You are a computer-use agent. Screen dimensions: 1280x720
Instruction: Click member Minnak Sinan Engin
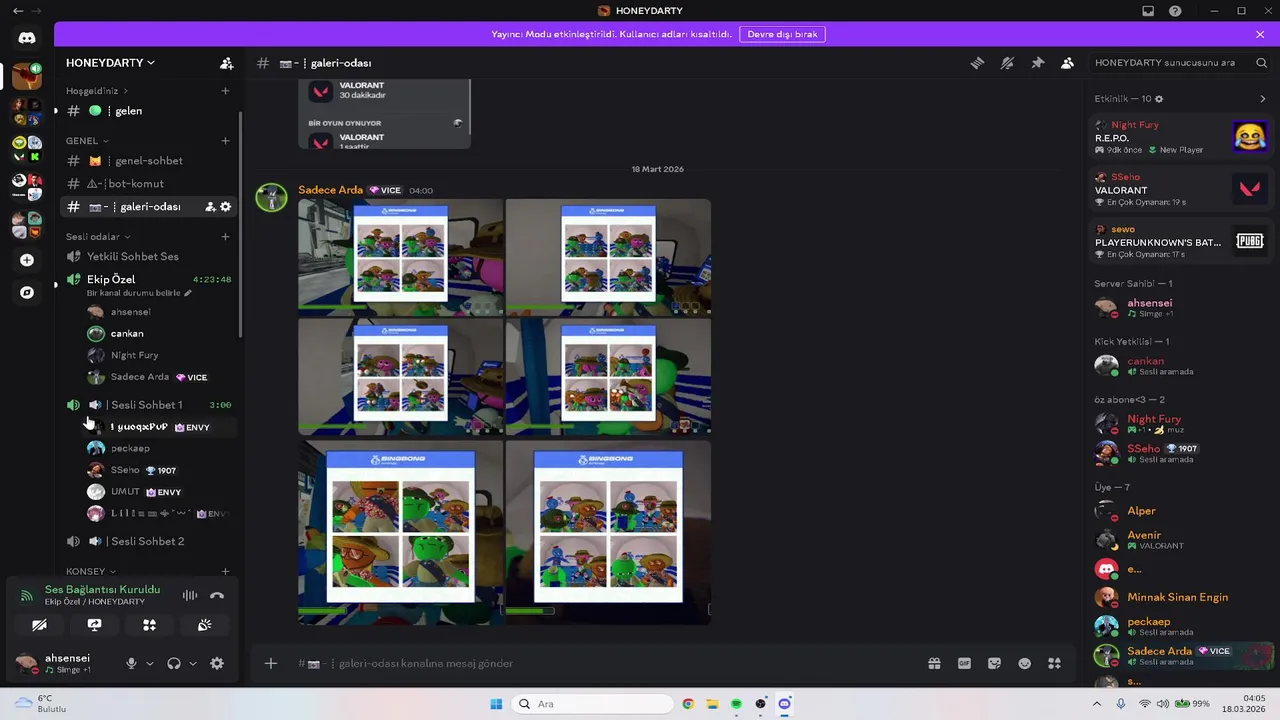[1180, 597]
